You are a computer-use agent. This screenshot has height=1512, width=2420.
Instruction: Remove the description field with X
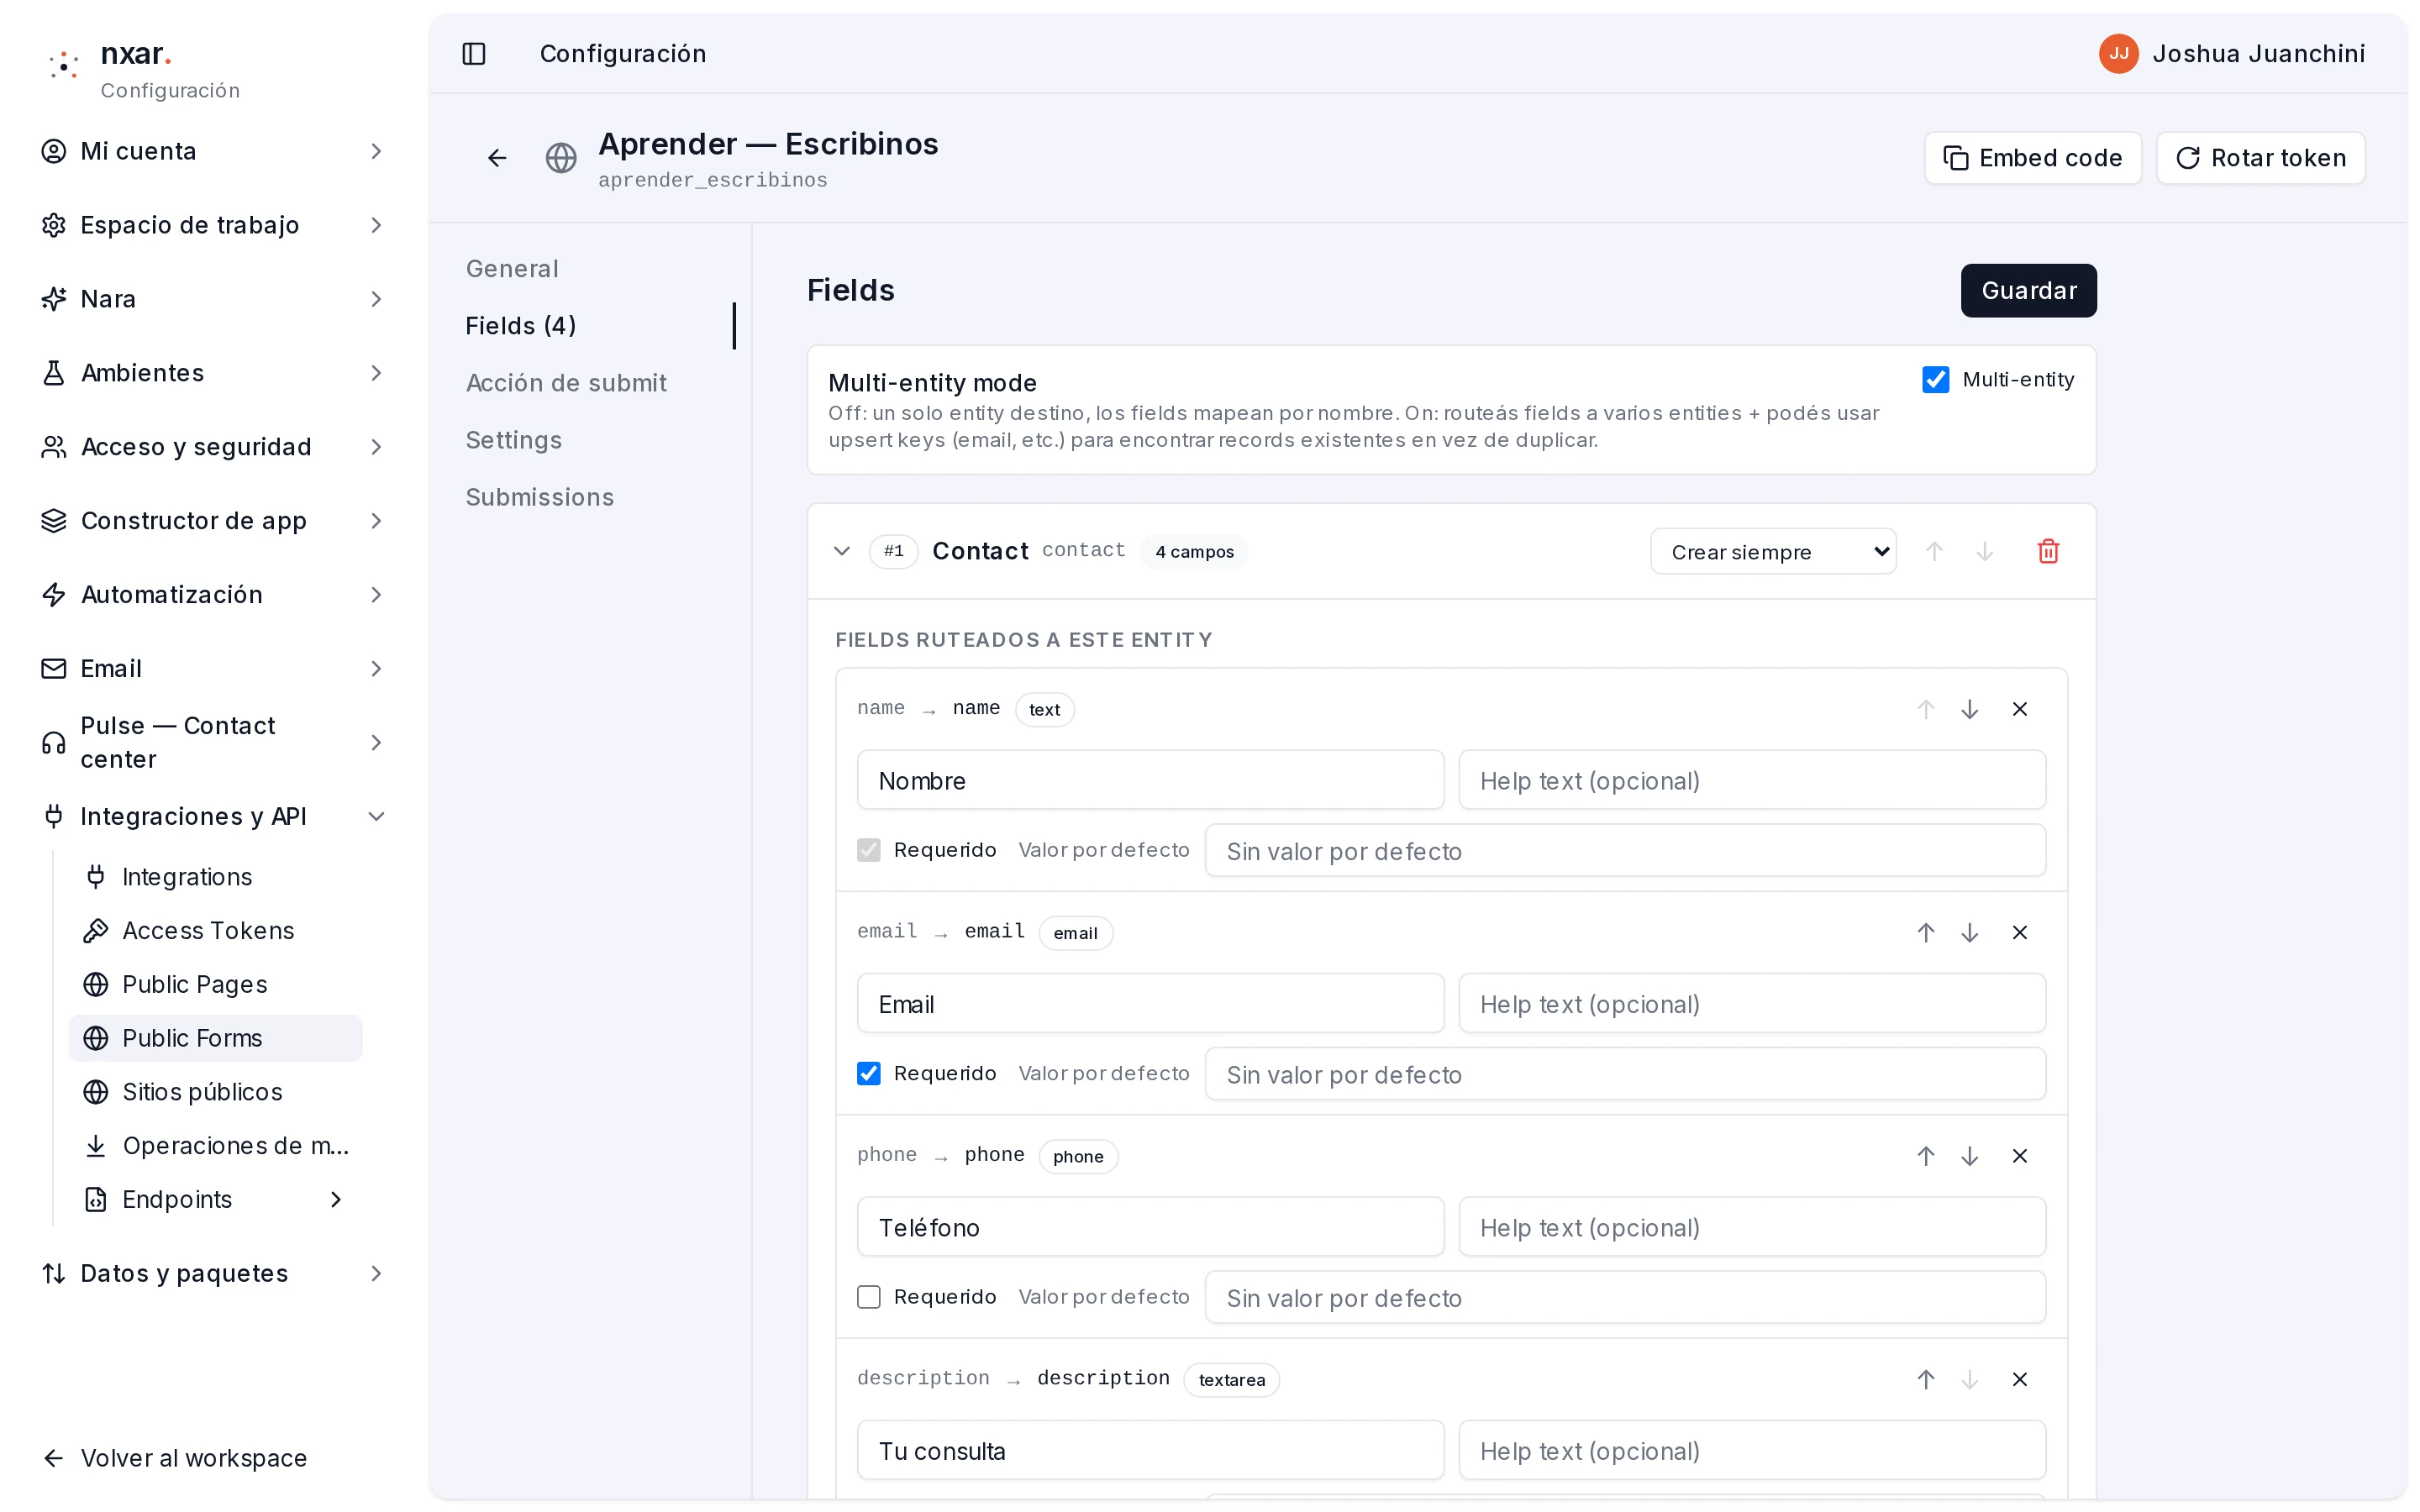pyautogui.click(x=2019, y=1379)
